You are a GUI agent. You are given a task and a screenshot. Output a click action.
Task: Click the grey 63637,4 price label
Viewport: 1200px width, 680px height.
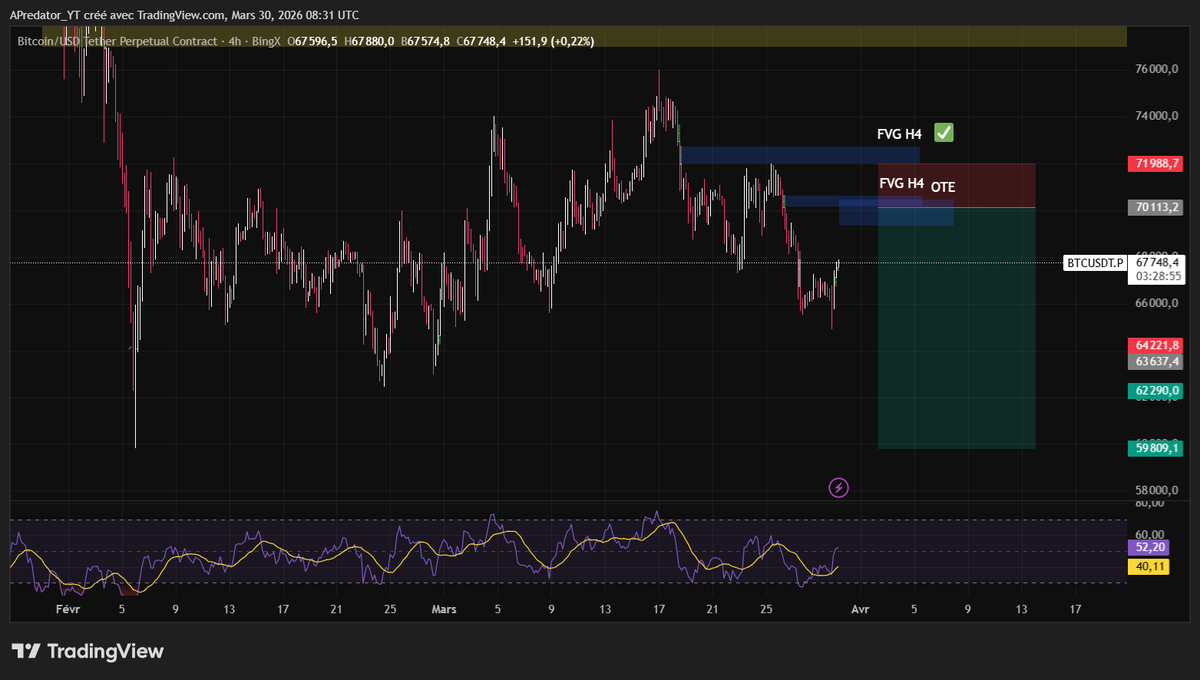point(1156,361)
